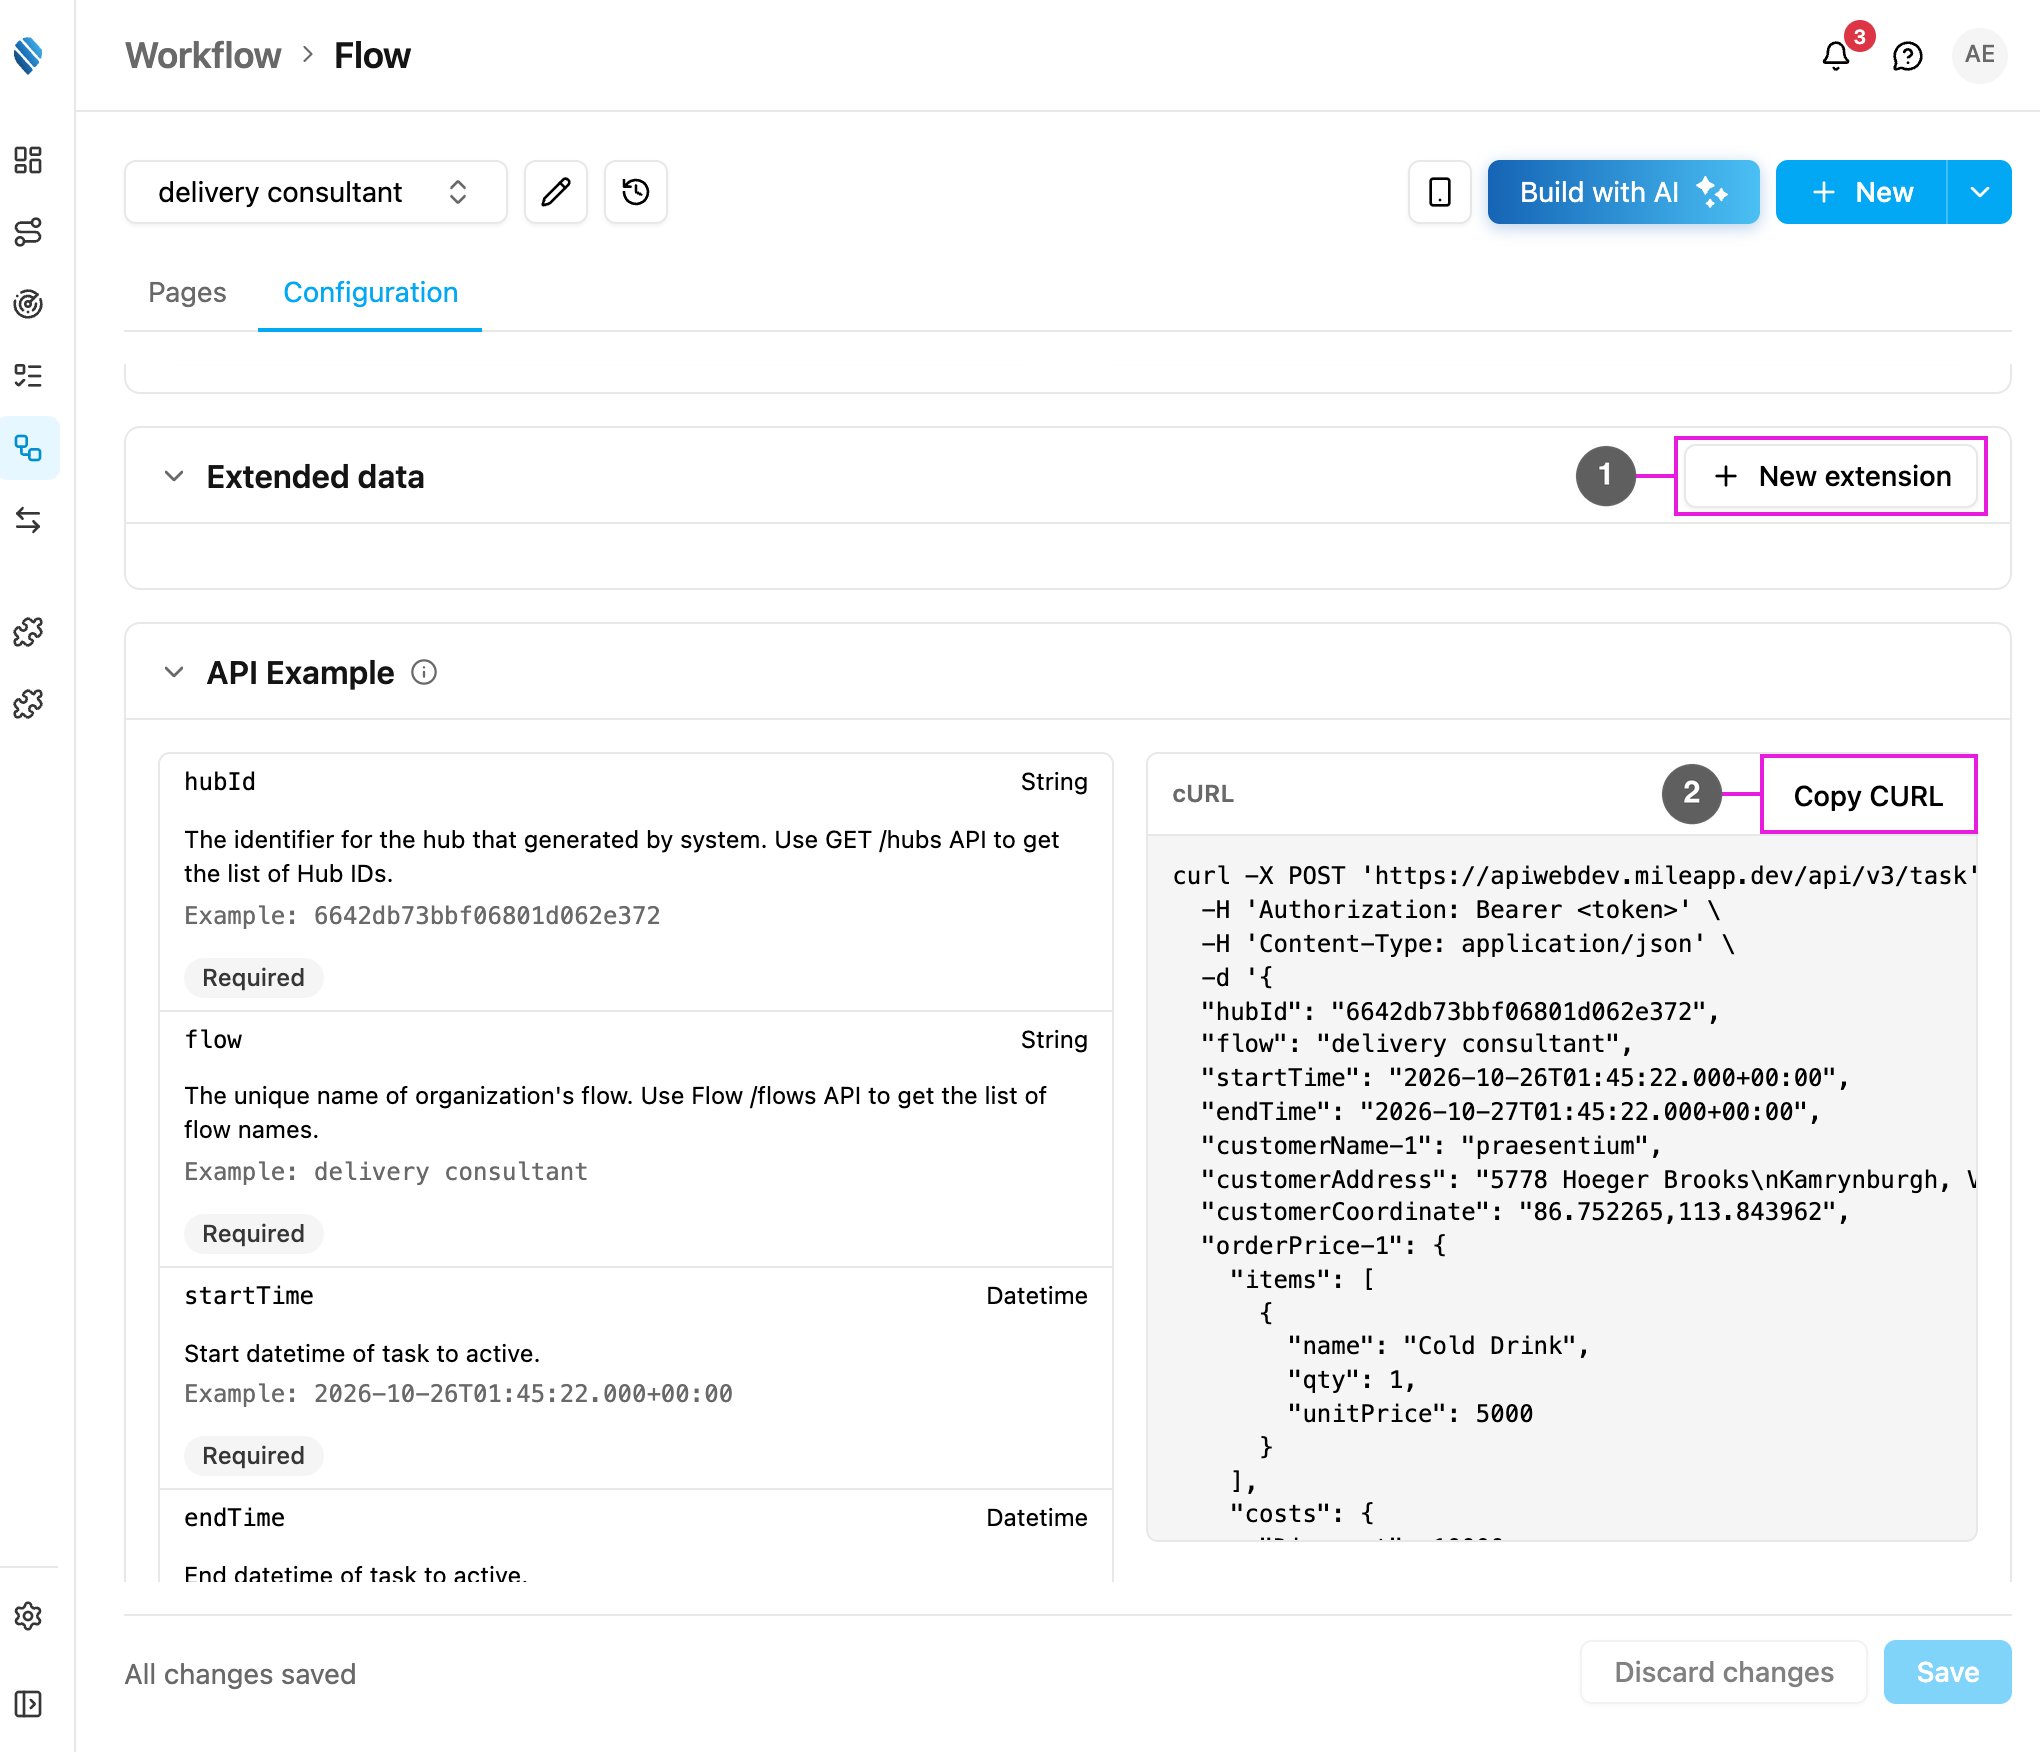Click the curl -X POST line in code

click(x=1574, y=875)
